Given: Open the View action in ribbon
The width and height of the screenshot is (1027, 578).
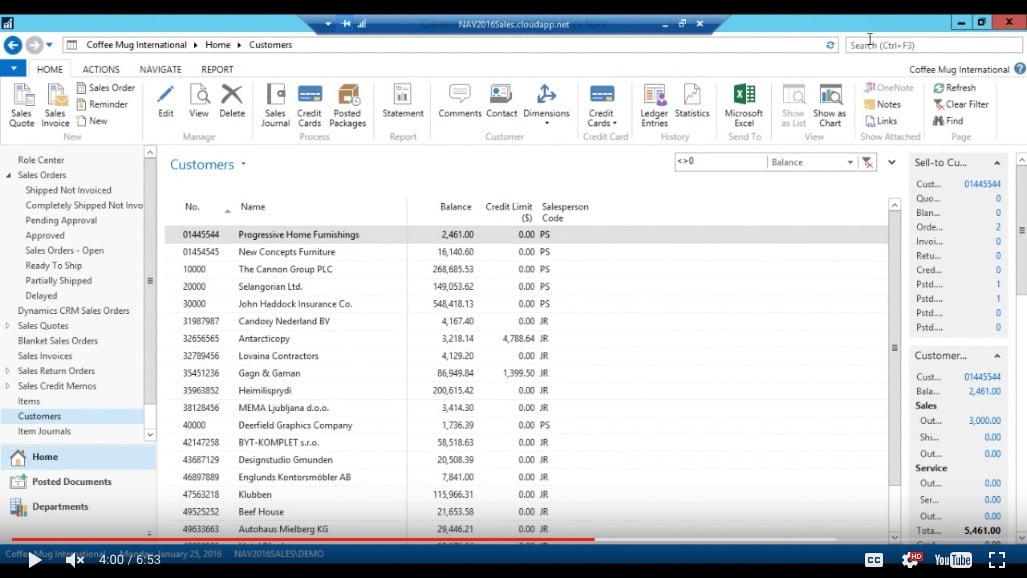Looking at the screenshot, I should coord(198,101).
